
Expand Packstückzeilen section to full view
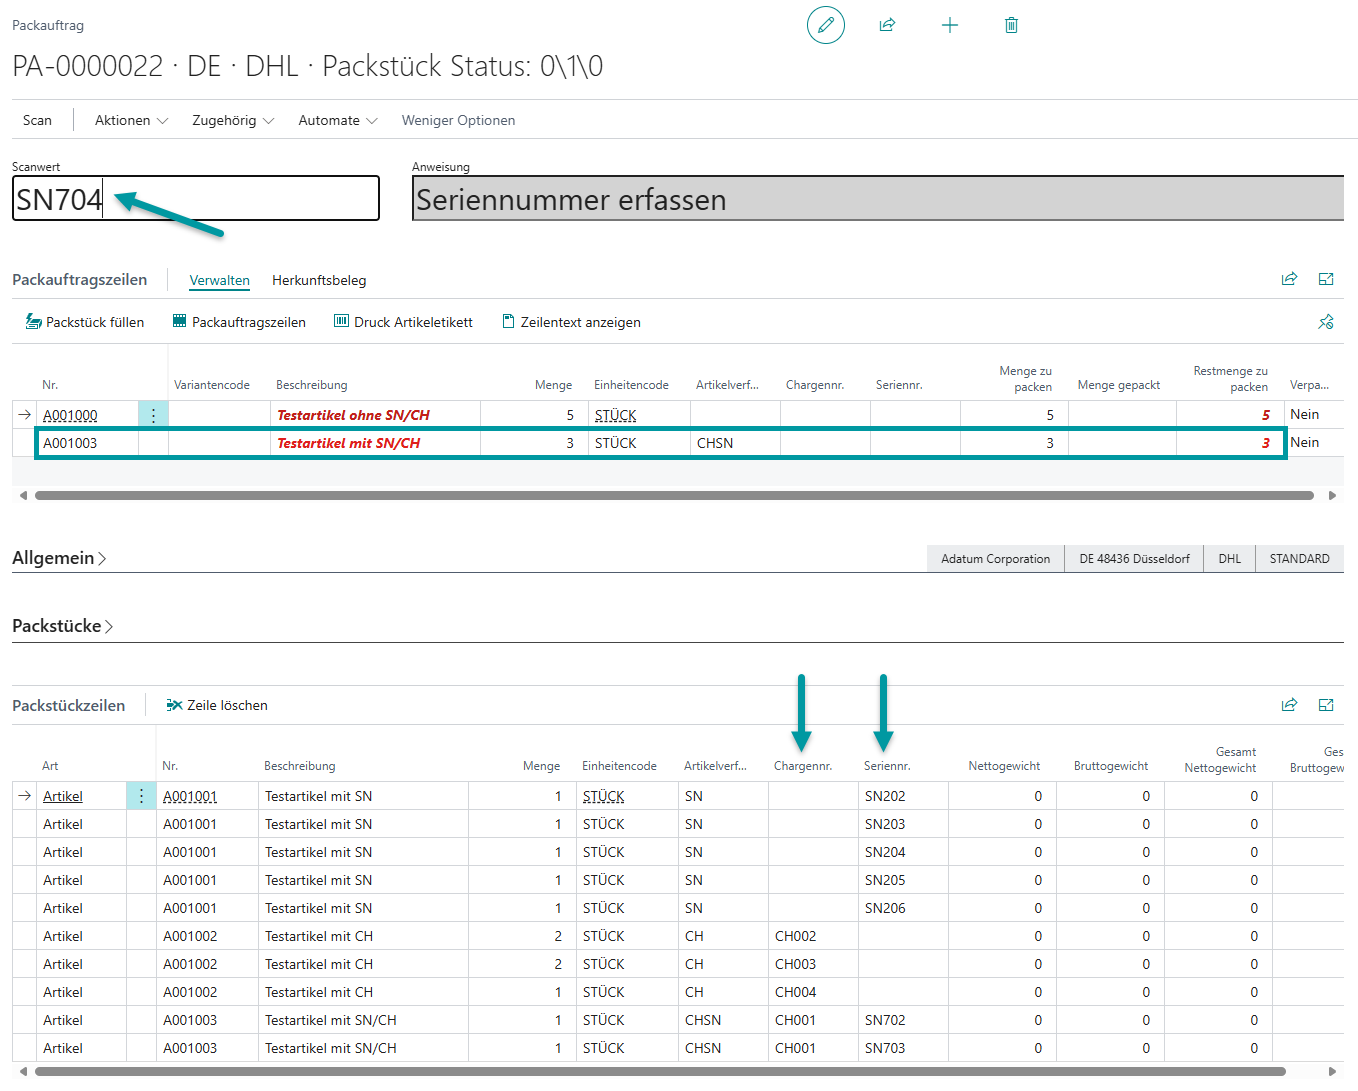point(1326,705)
